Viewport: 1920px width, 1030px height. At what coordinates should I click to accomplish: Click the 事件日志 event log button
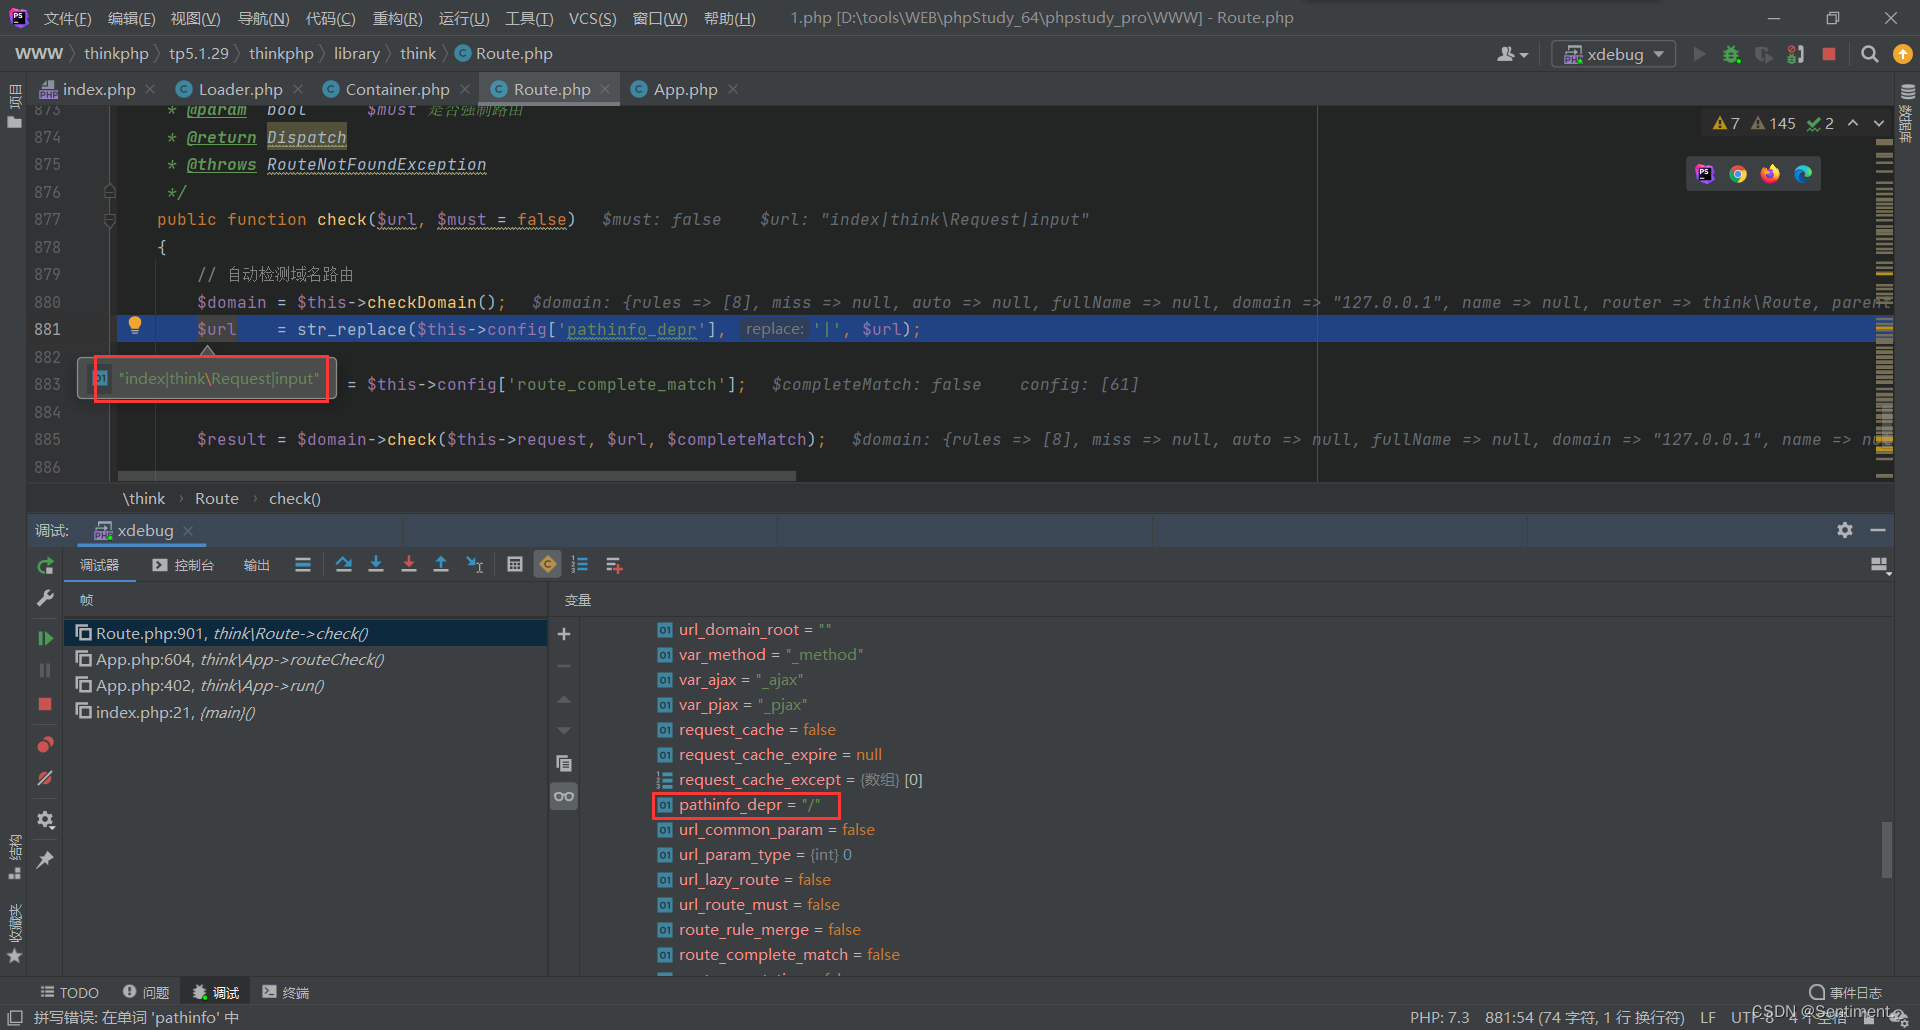point(1846,992)
